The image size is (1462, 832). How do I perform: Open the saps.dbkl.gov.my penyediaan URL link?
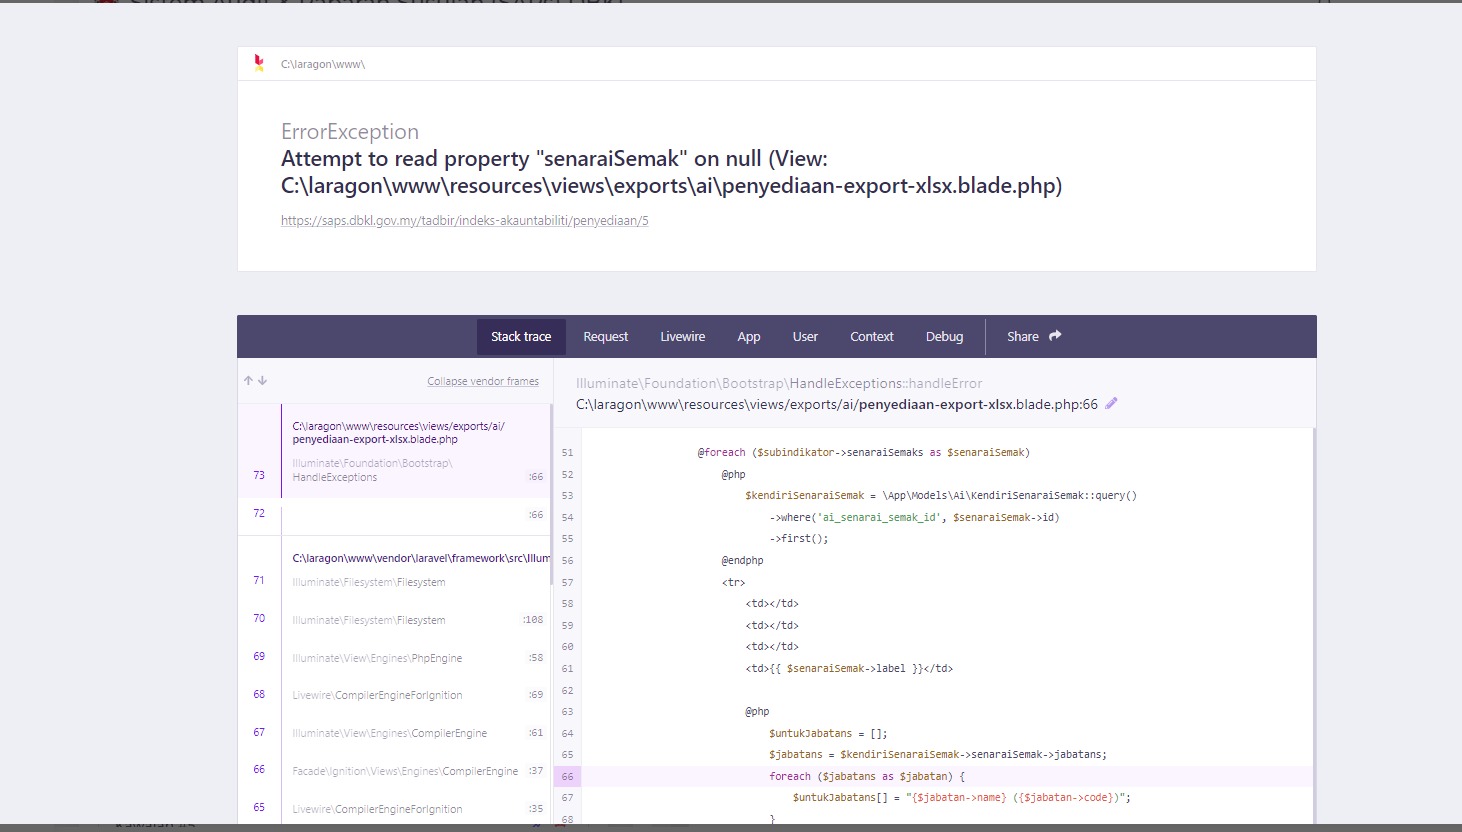464,221
